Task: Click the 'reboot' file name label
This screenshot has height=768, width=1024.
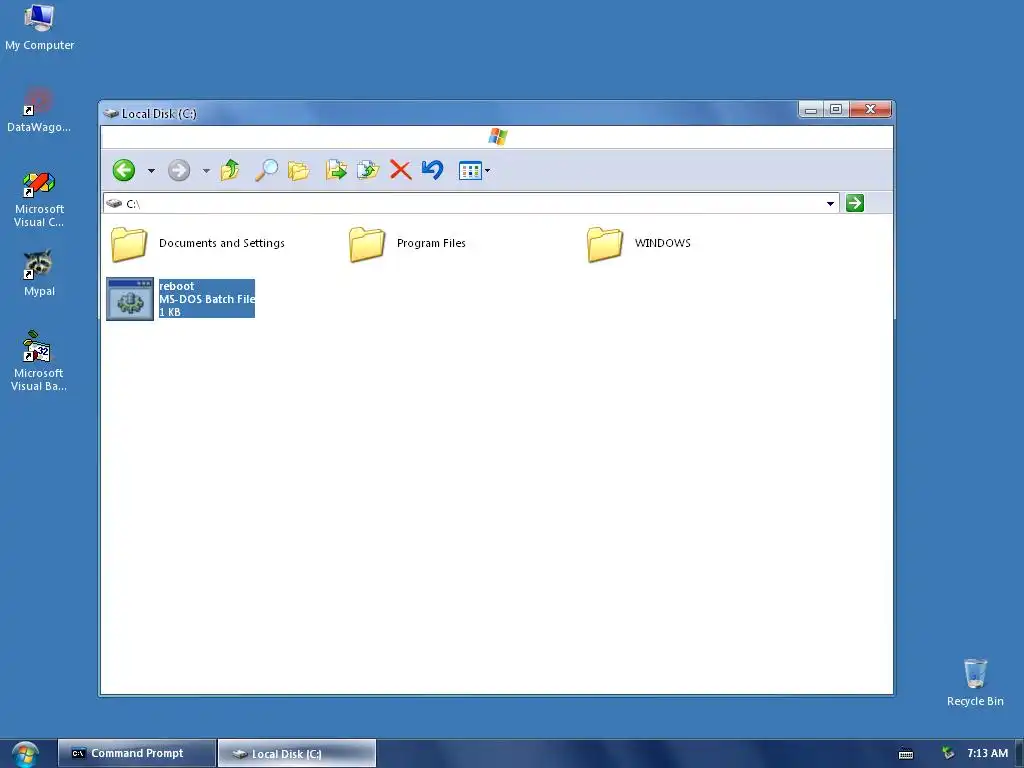Action: pyautogui.click(x=177, y=286)
